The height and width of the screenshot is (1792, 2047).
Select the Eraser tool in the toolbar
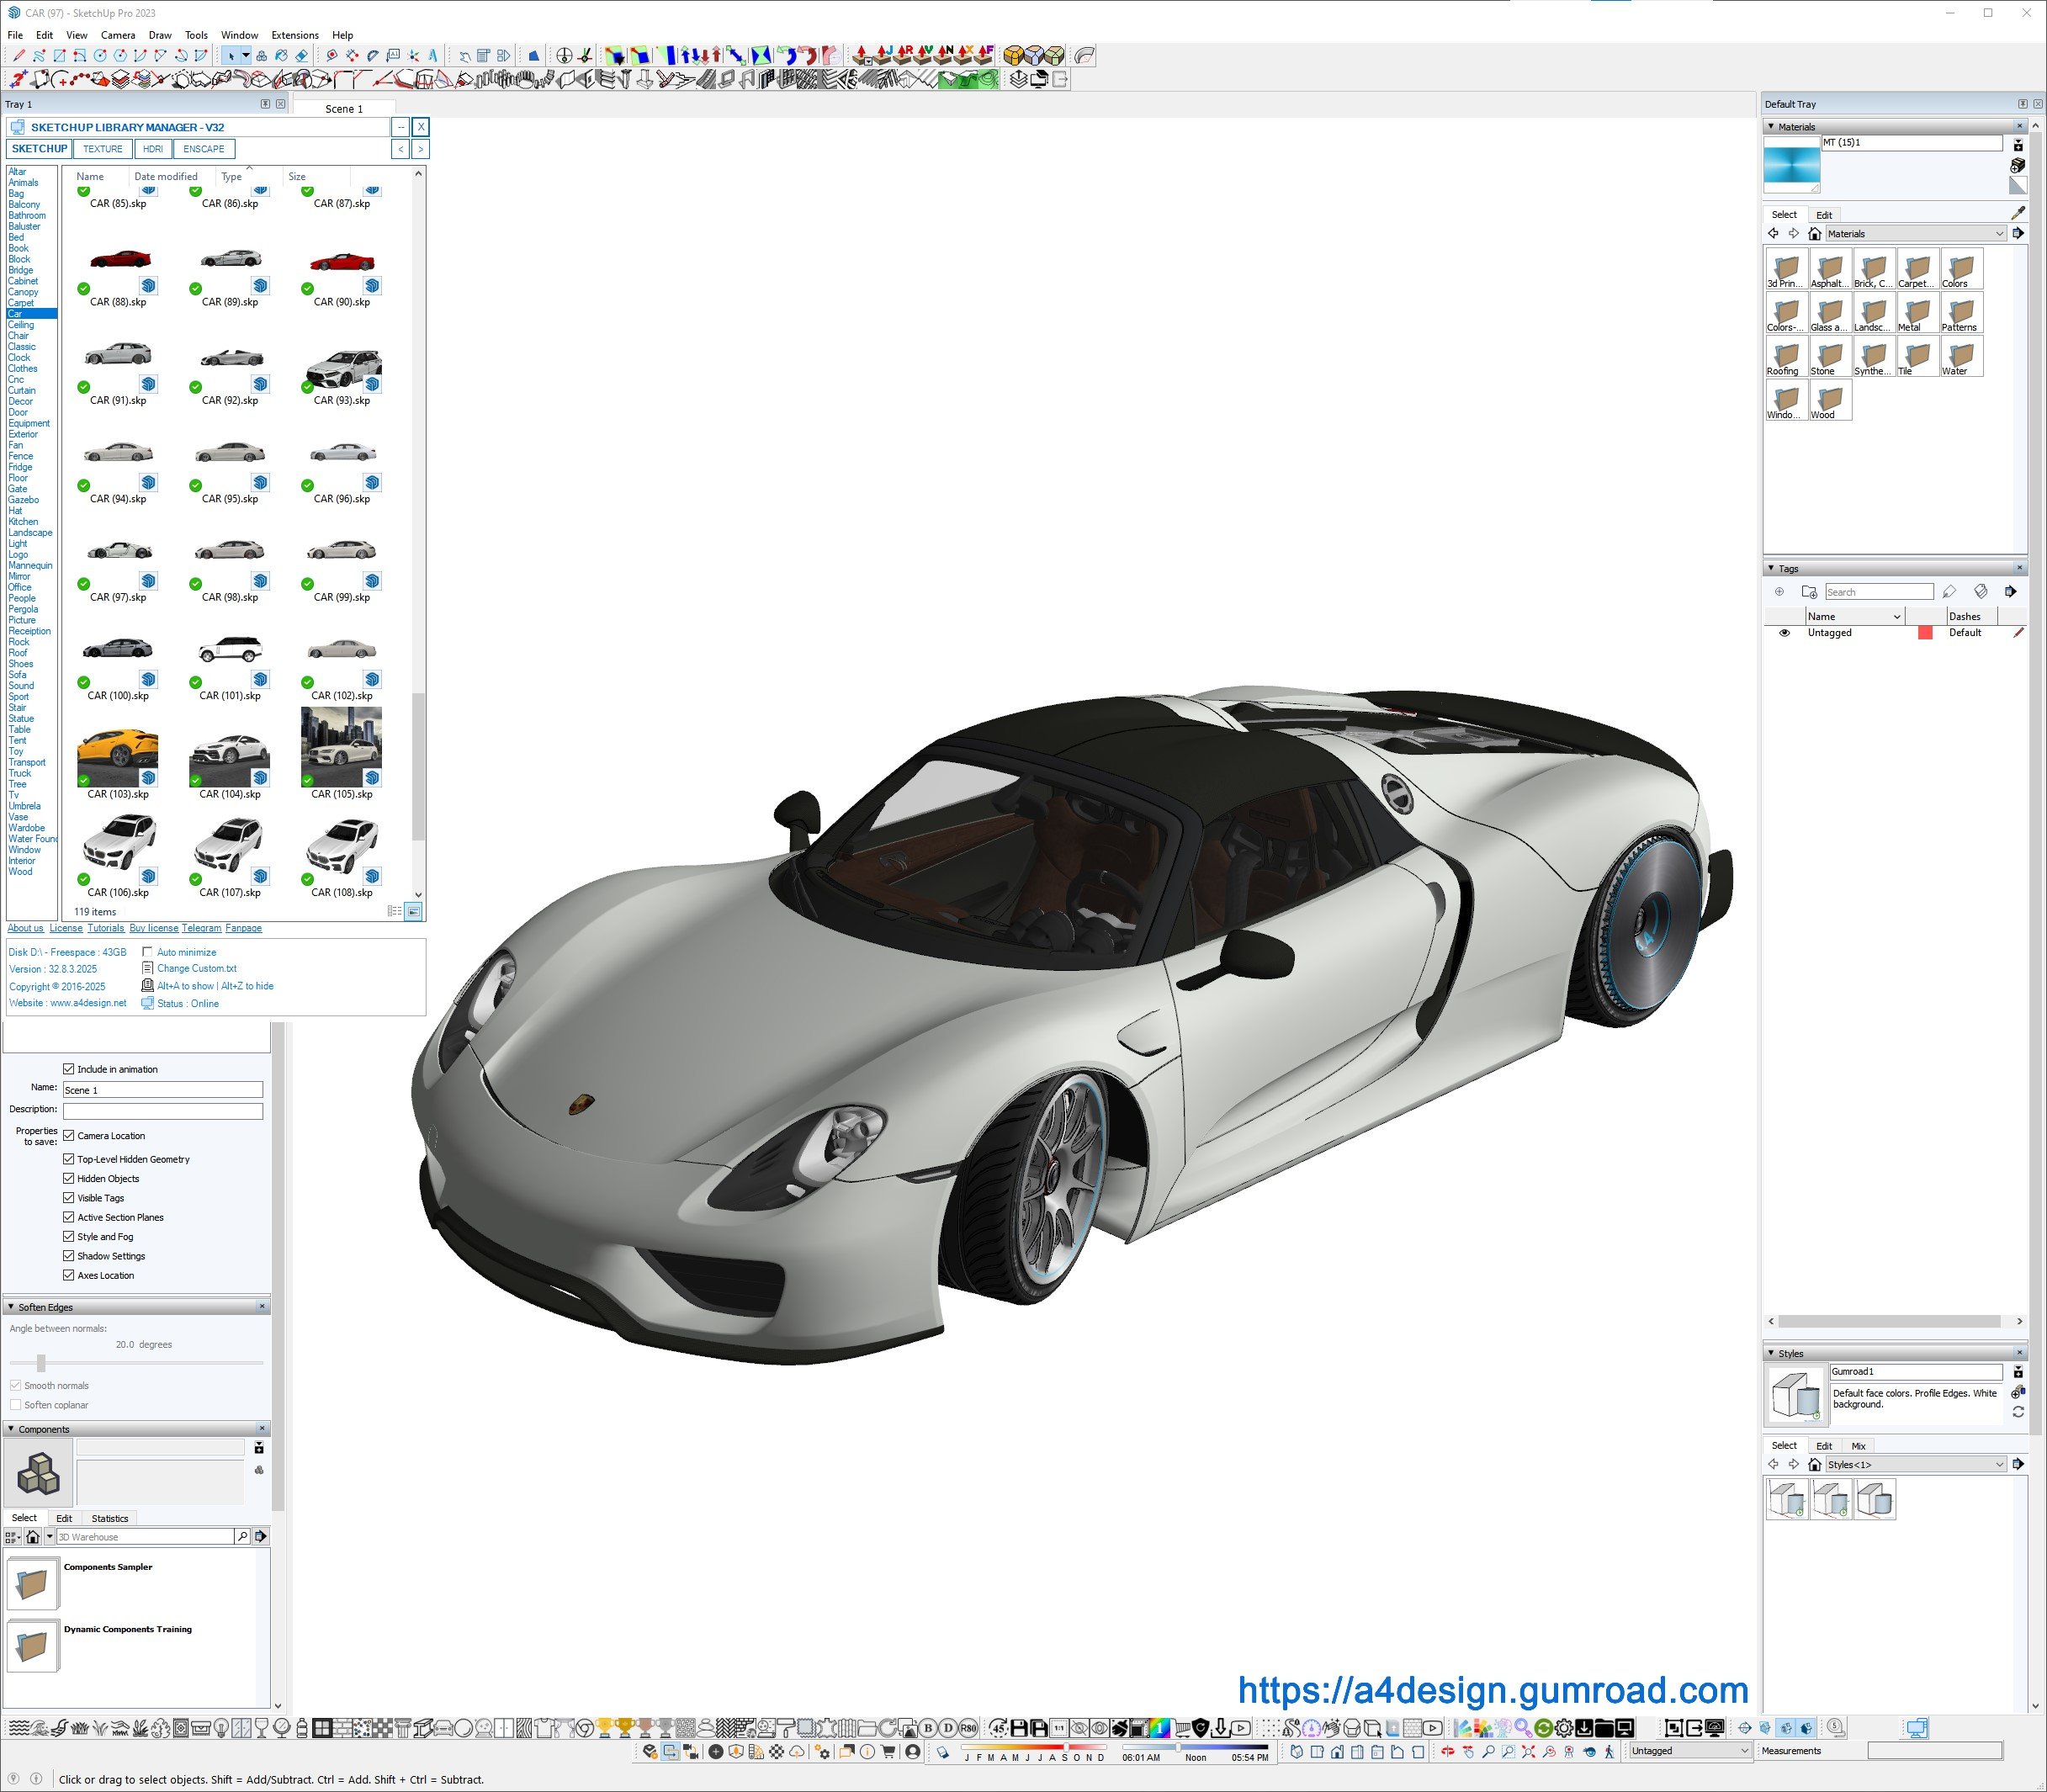(x=302, y=56)
